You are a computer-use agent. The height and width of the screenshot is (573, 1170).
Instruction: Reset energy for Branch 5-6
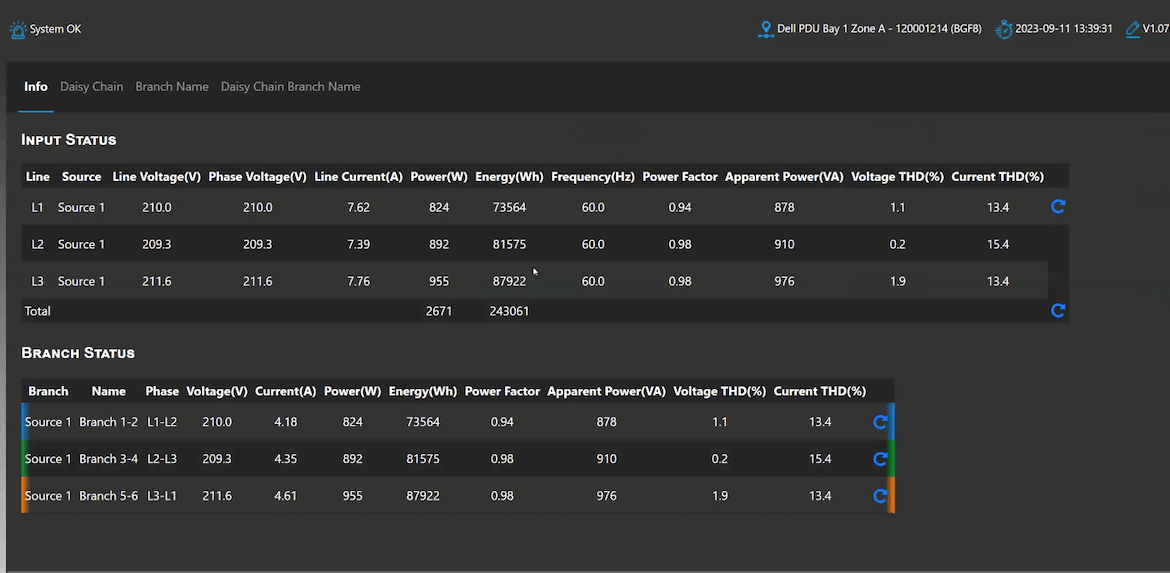tap(880, 495)
